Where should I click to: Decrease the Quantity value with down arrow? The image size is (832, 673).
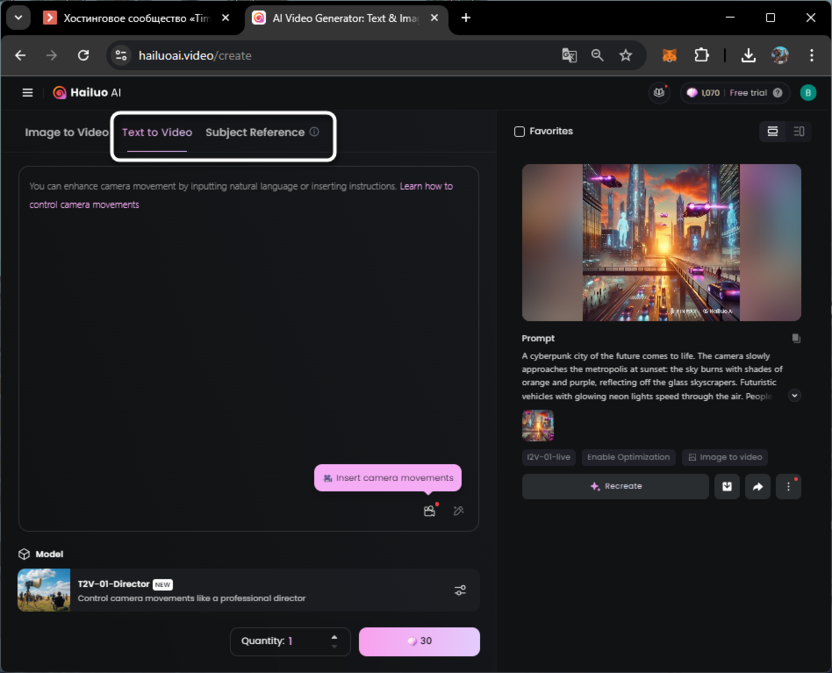[x=334, y=646]
